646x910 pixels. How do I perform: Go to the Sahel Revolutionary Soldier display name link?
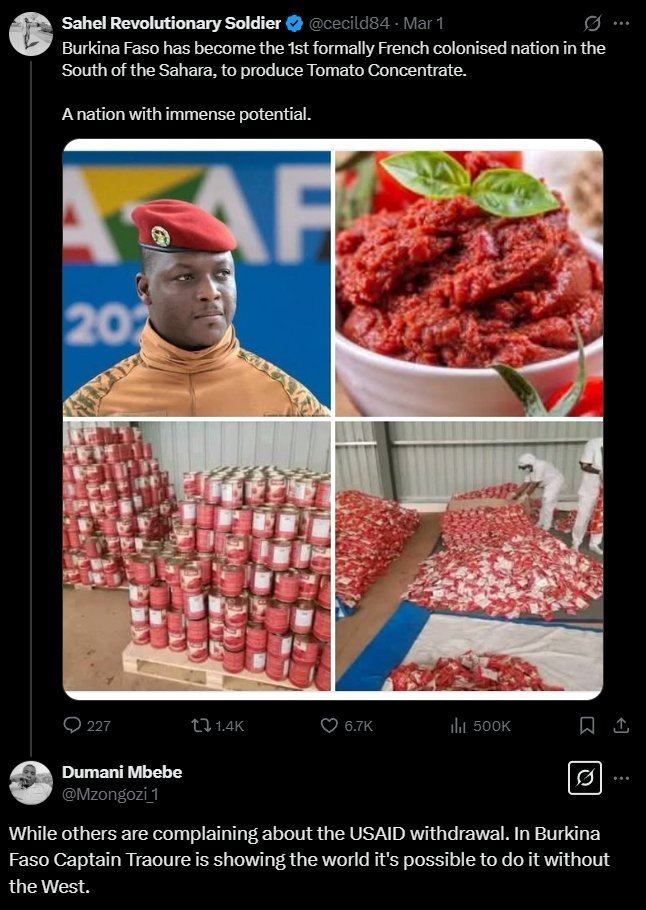tap(171, 23)
